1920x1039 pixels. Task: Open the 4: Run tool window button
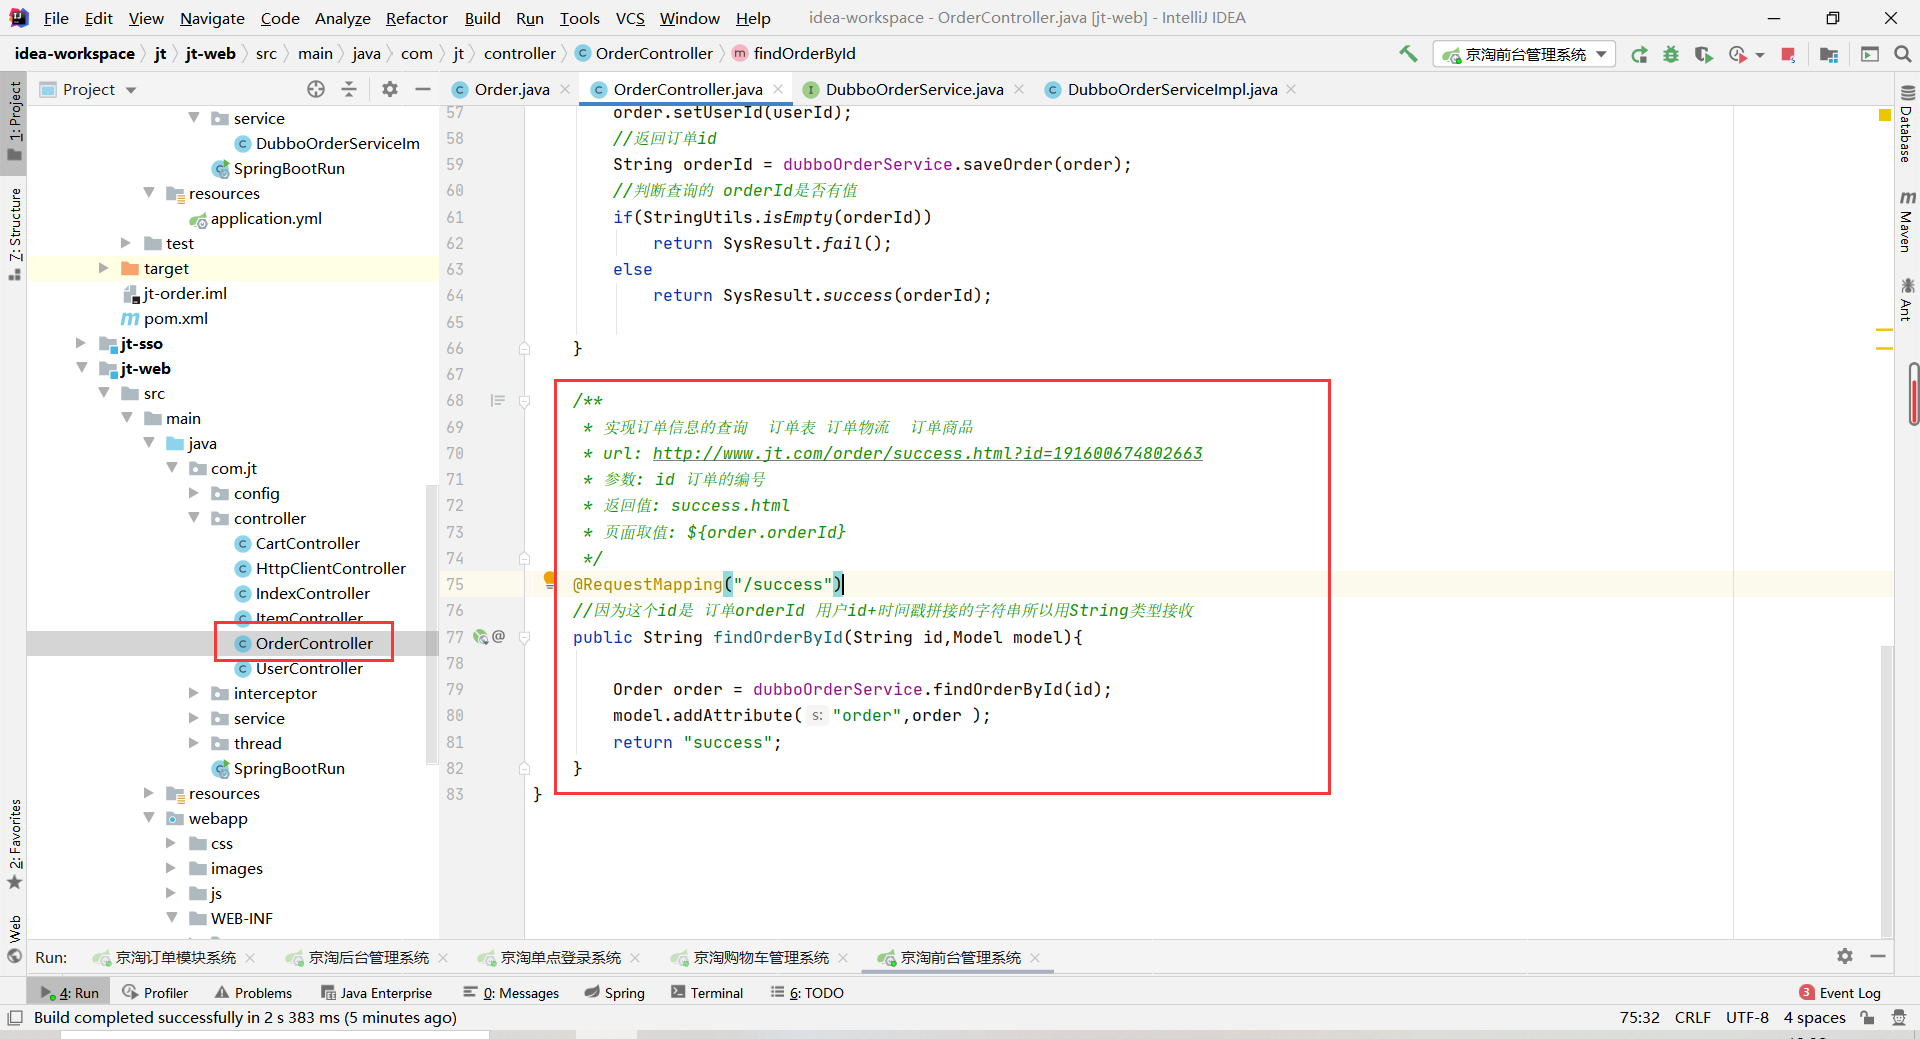[x=71, y=993]
